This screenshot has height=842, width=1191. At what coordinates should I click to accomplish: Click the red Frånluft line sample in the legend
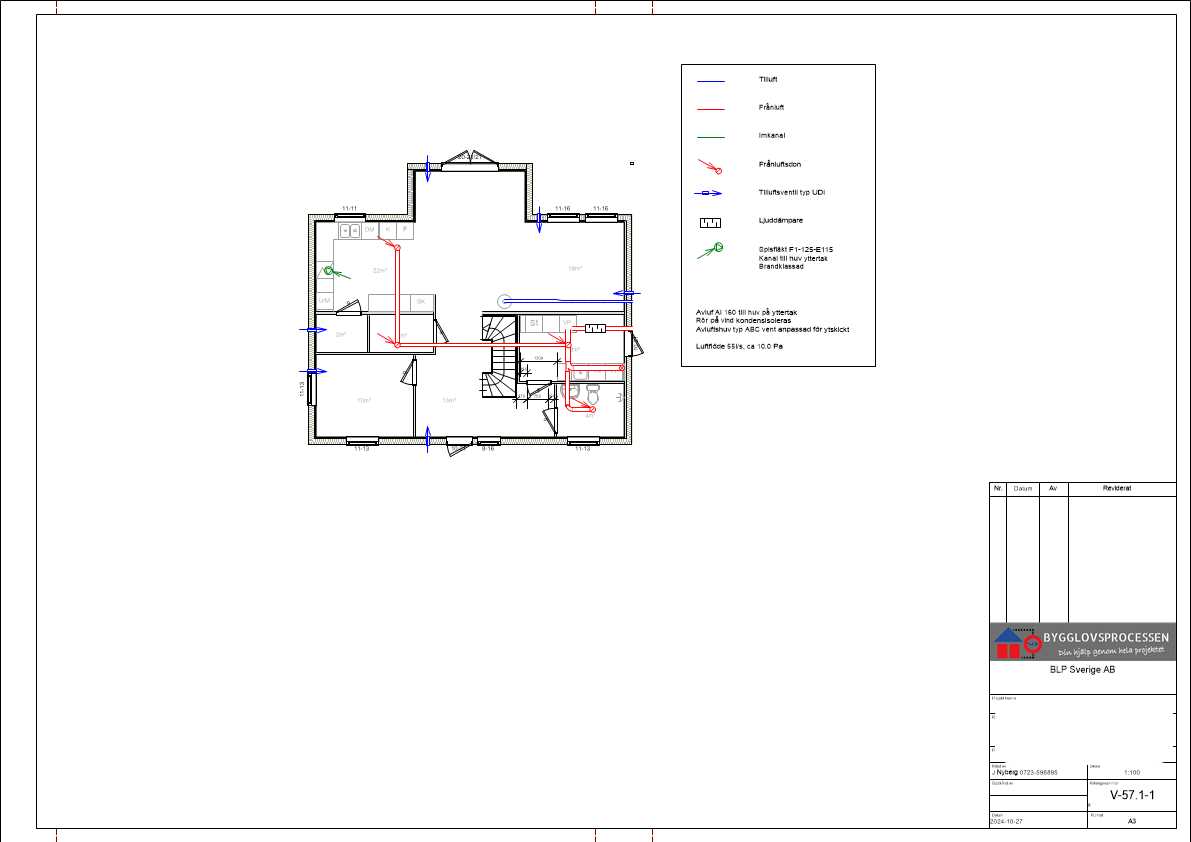click(x=711, y=109)
